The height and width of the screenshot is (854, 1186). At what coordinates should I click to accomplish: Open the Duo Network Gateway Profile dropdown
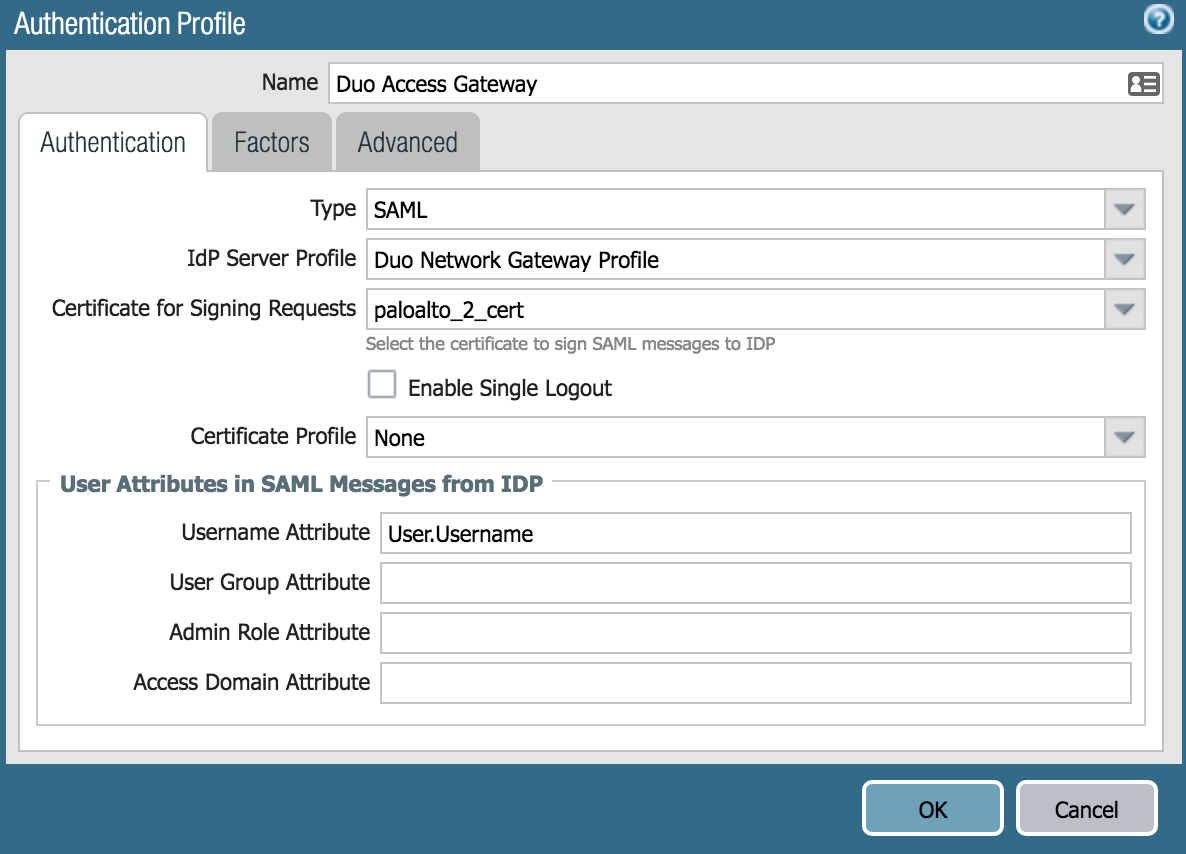(700, 259)
